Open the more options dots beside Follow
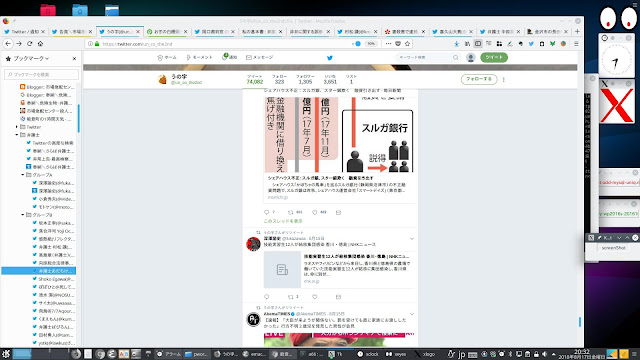Screen dimensions: 640x360 (504, 79)
